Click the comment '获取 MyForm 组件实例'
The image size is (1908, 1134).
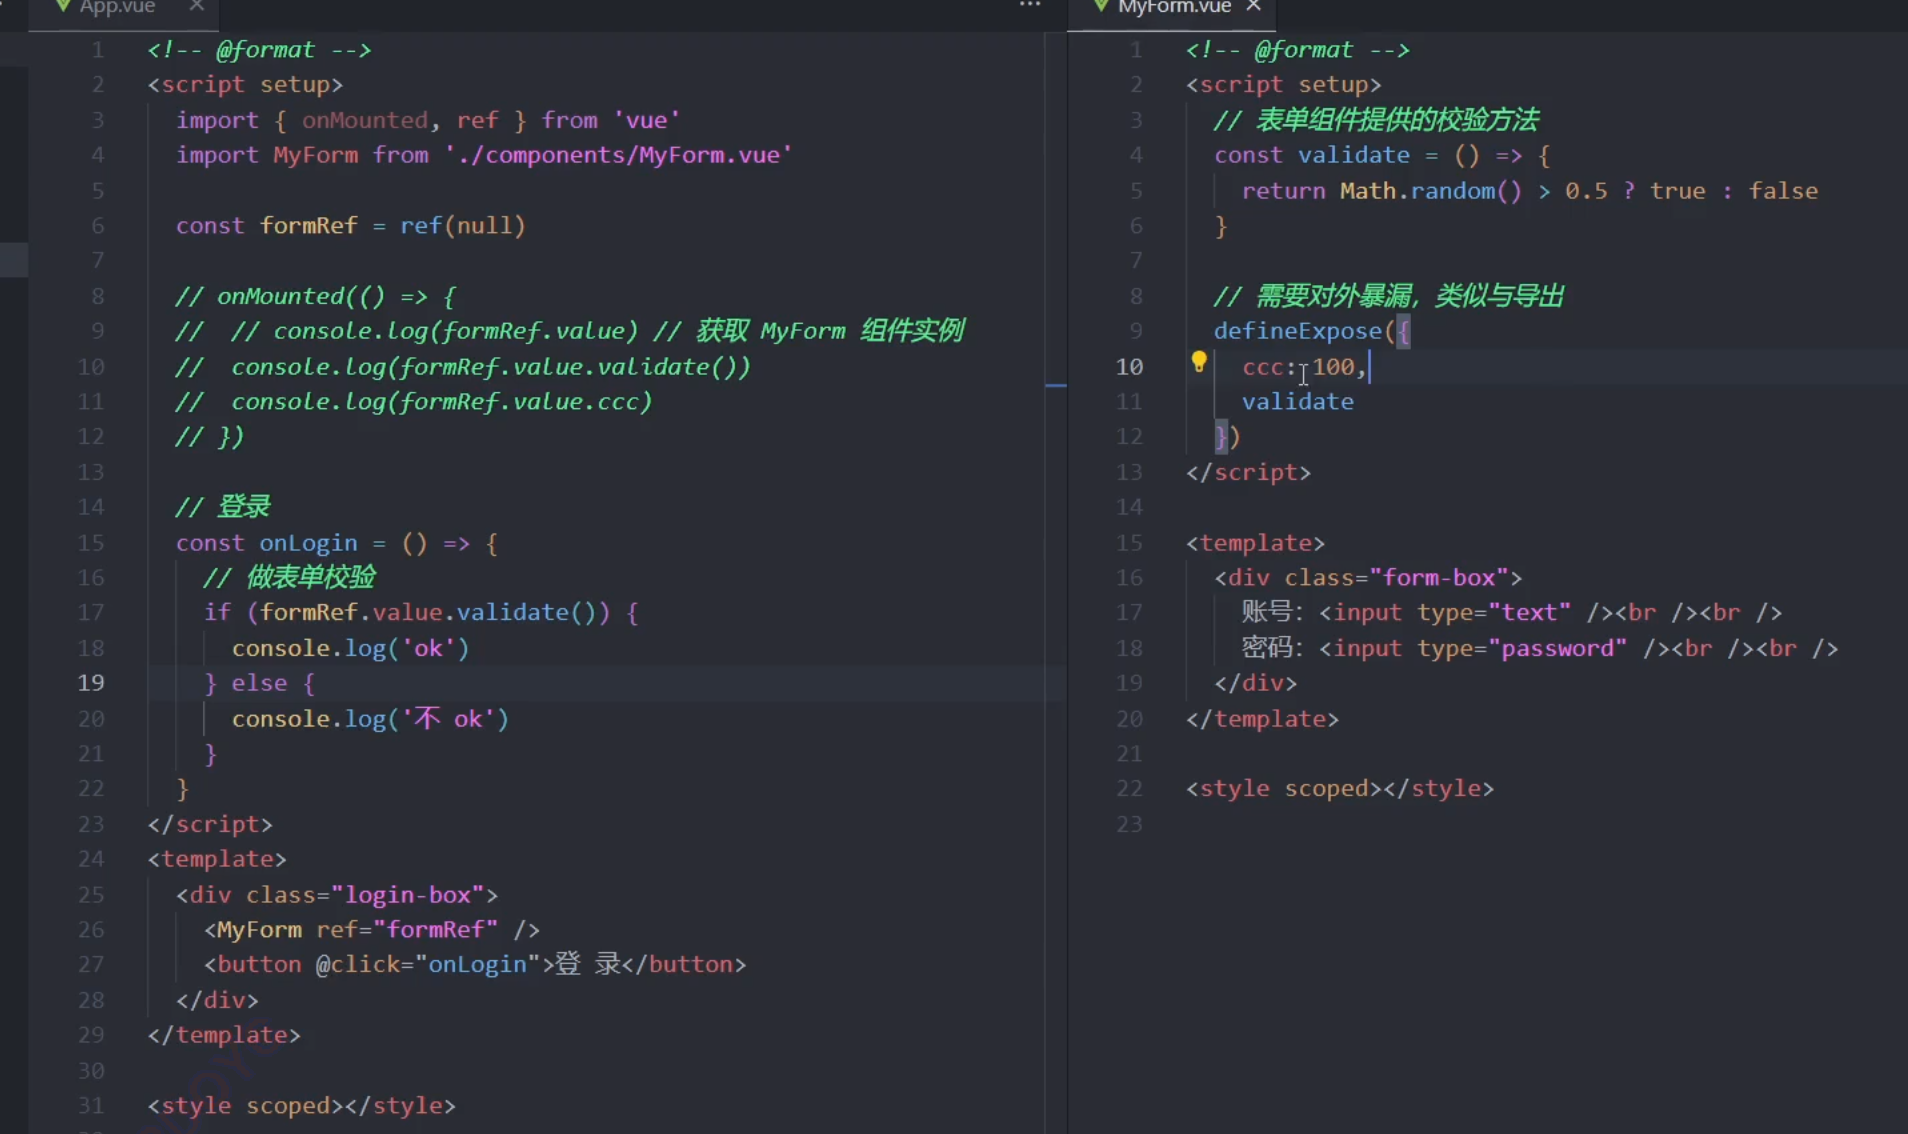point(830,331)
